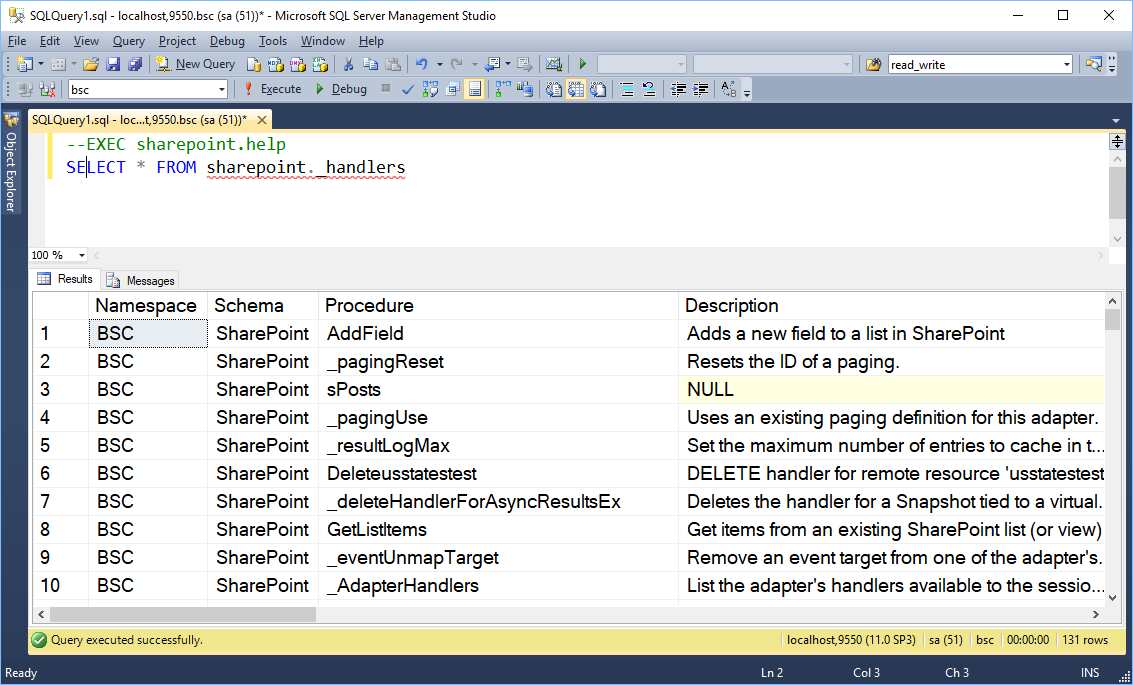This screenshot has height=685, width=1133.
Task: Close the SQLQuery1.sql document tab
Action: click(262, 120)
